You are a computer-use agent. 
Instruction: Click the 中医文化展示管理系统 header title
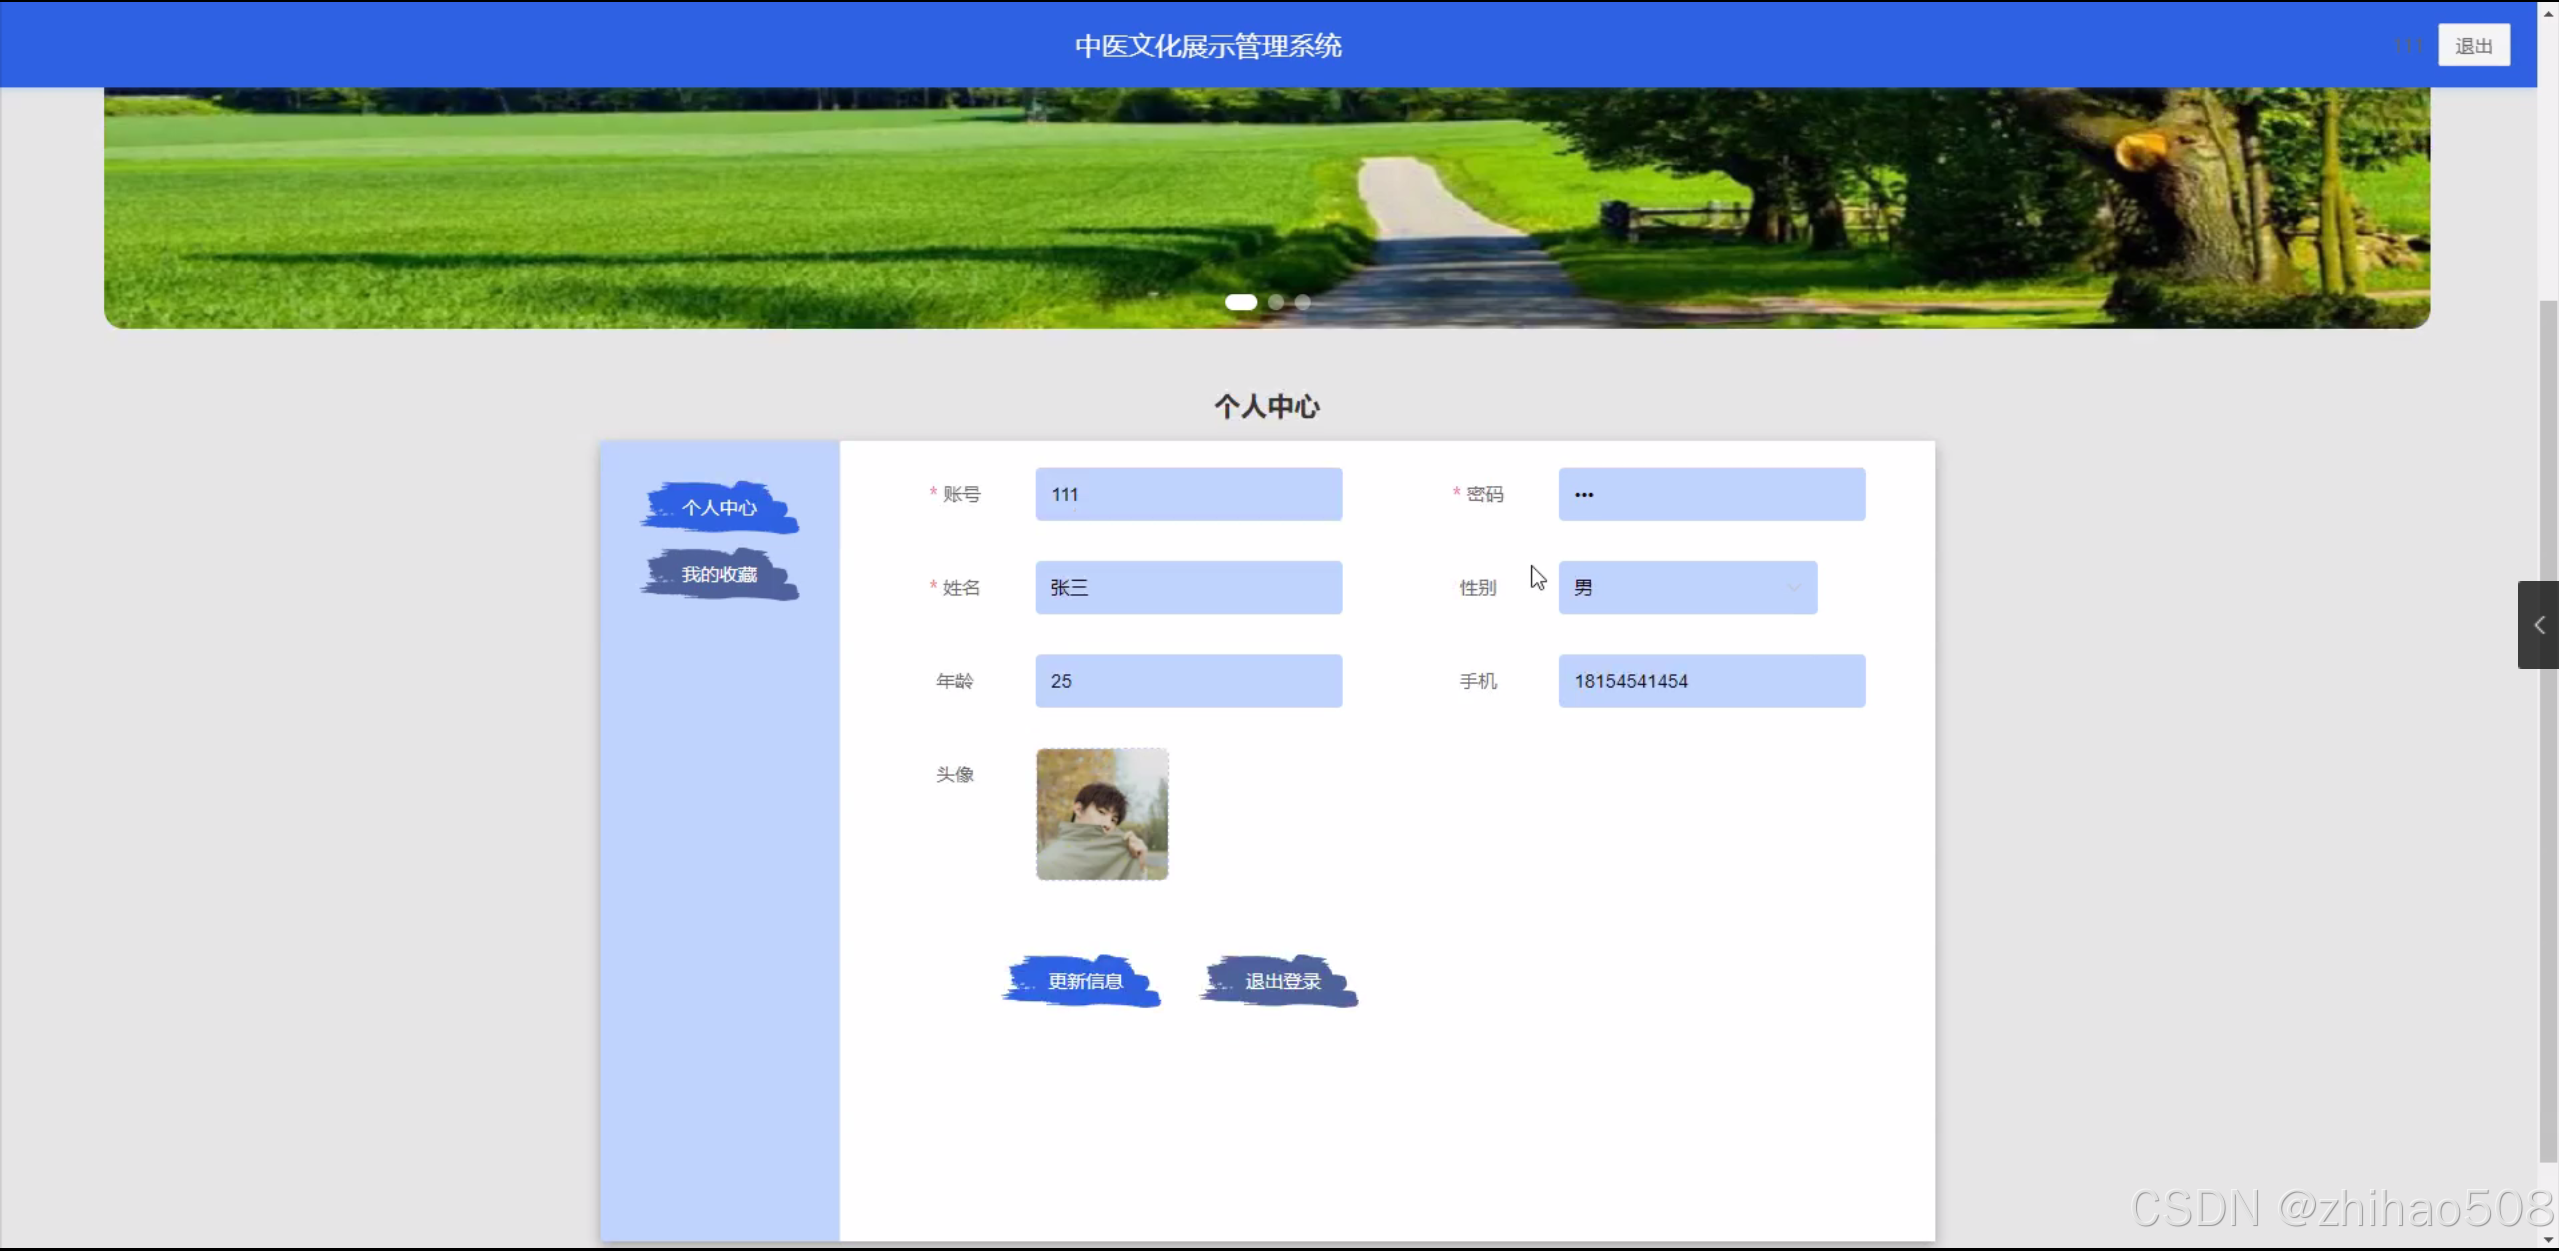point(1208,46)
